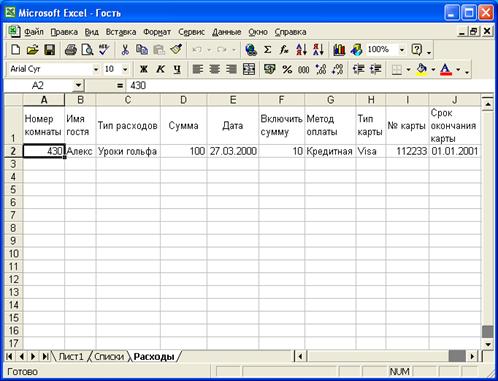Activate the Format Painter brush
The width and height of the screenshot is (498, 381).
click(x=176, y=50)
